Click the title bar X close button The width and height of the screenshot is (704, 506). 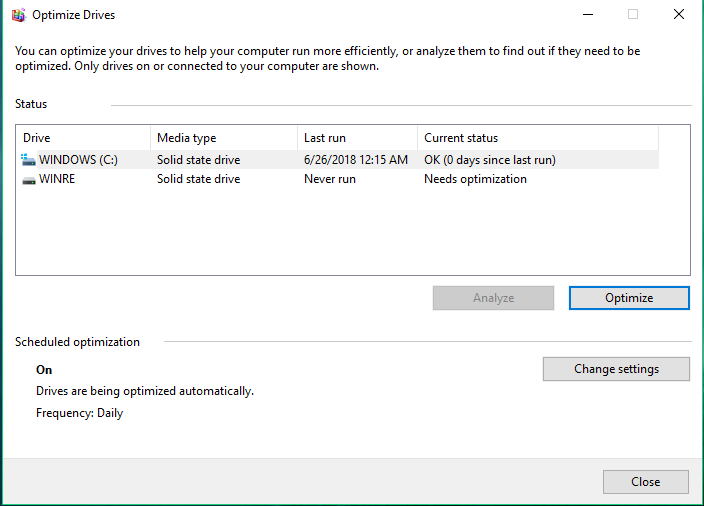point(679,14)
